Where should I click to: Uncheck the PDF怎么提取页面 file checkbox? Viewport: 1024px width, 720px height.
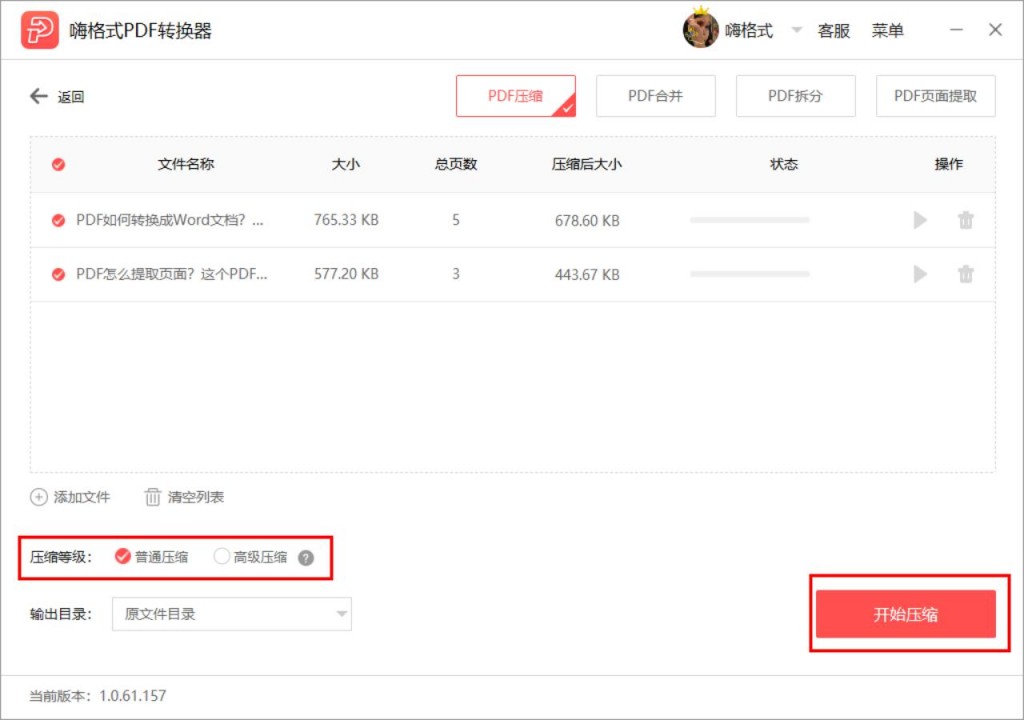(x=58, y=274)
